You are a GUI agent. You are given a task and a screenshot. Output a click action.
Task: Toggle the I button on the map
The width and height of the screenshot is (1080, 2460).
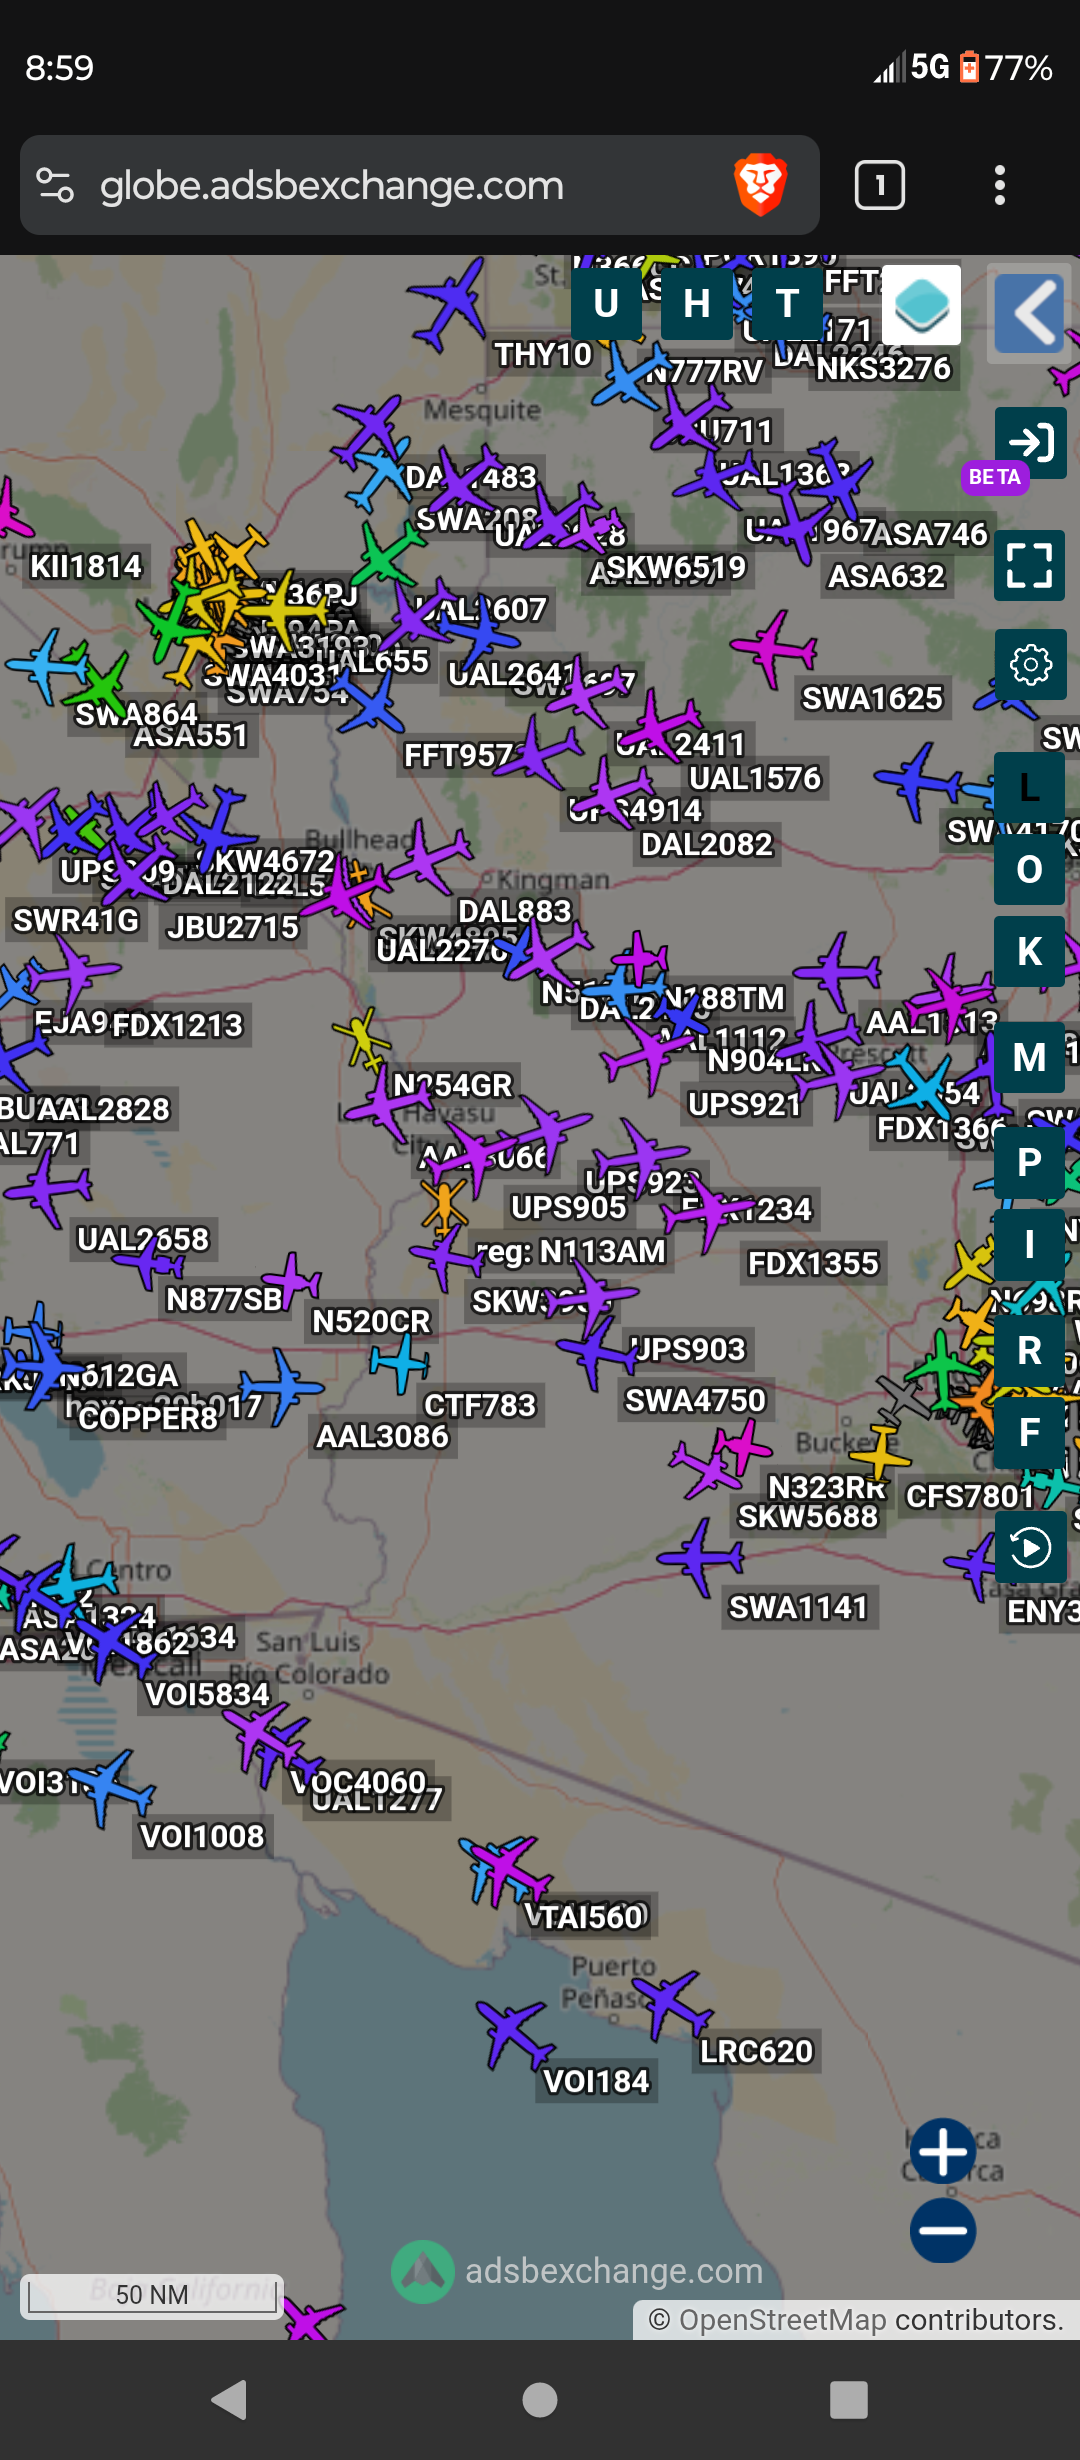[1029, 1245]
